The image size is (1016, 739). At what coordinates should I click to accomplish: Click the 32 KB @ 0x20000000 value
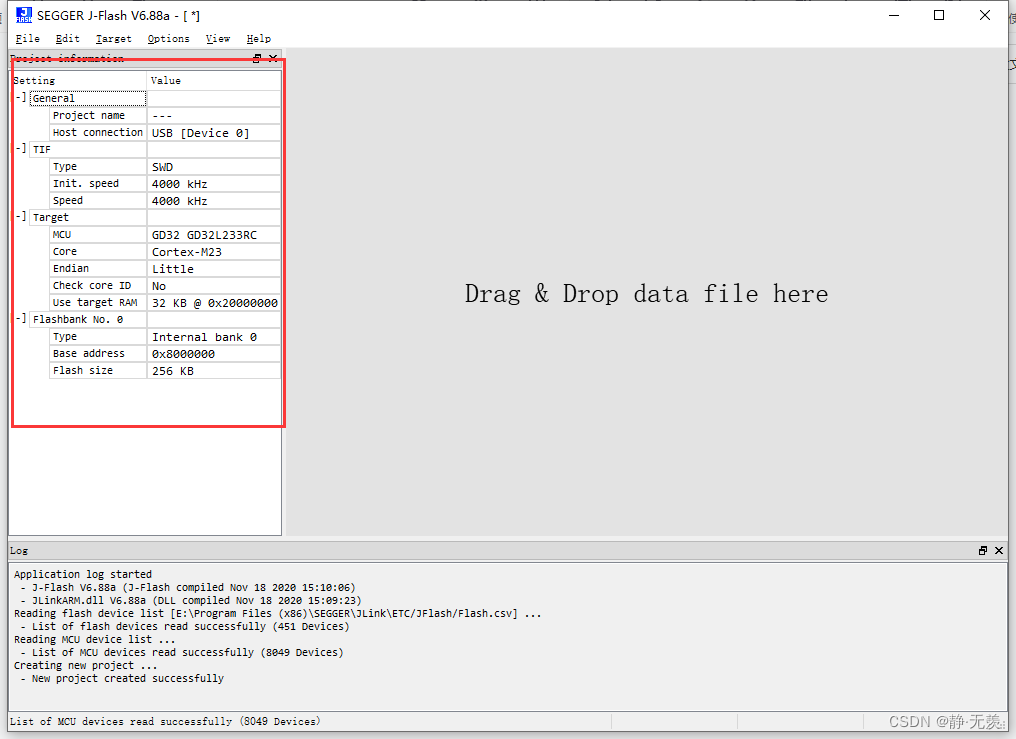point(214,302)
